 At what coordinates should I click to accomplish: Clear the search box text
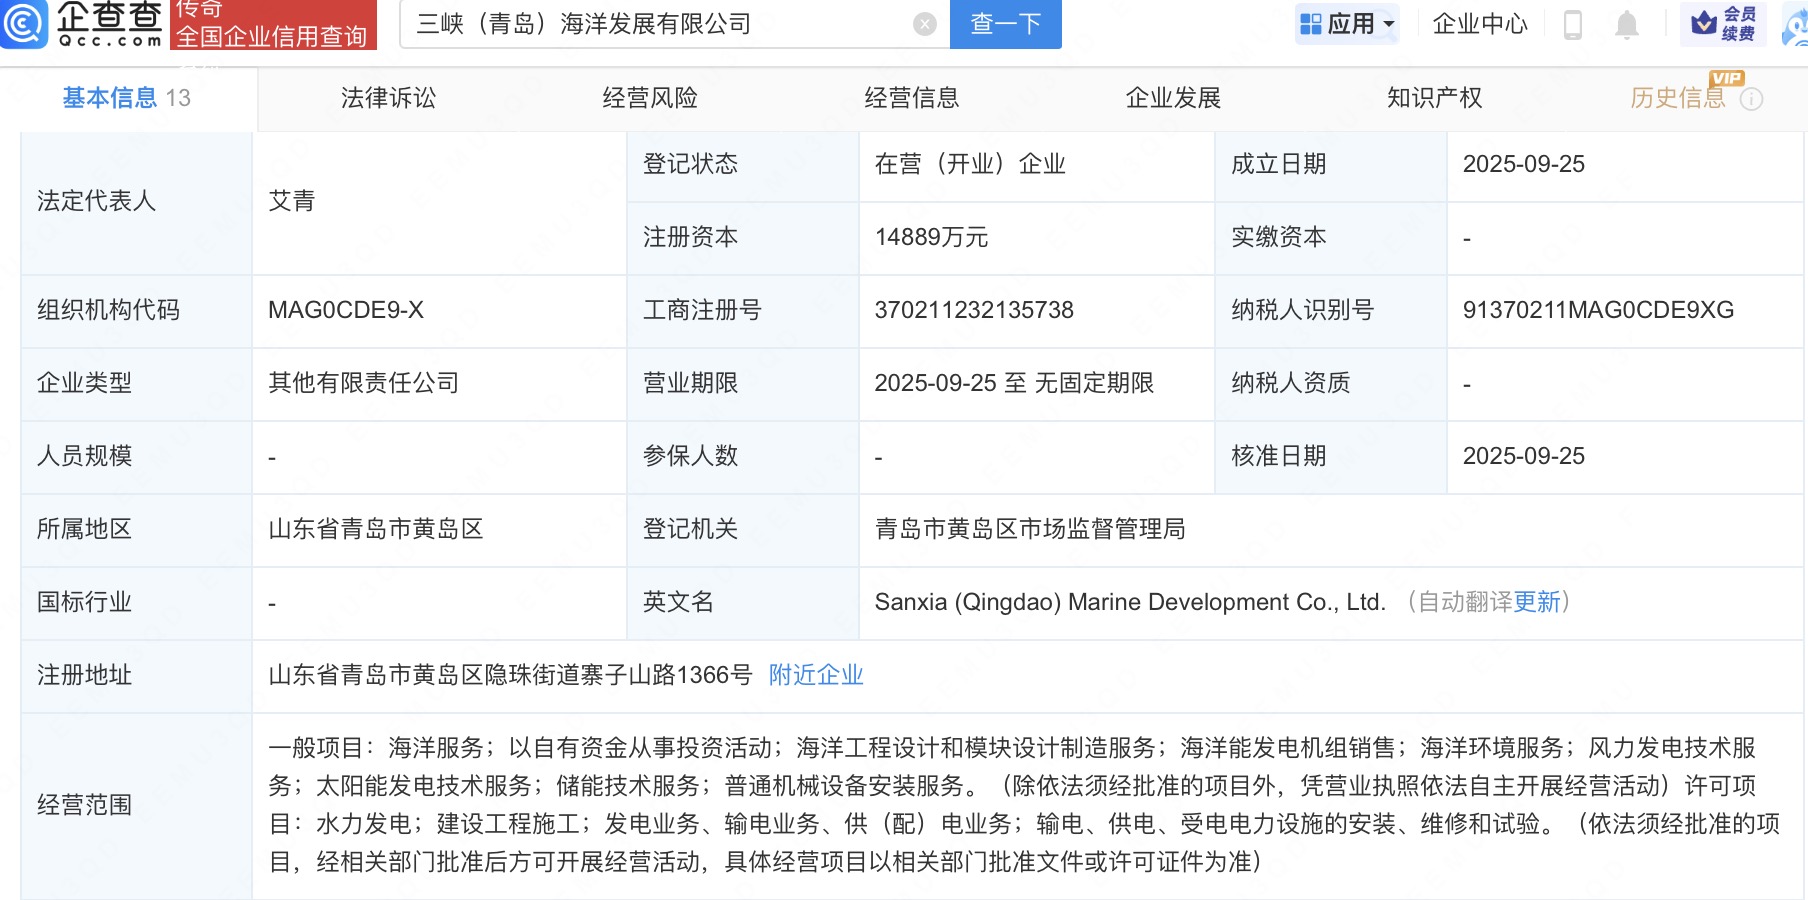(925, 24)
